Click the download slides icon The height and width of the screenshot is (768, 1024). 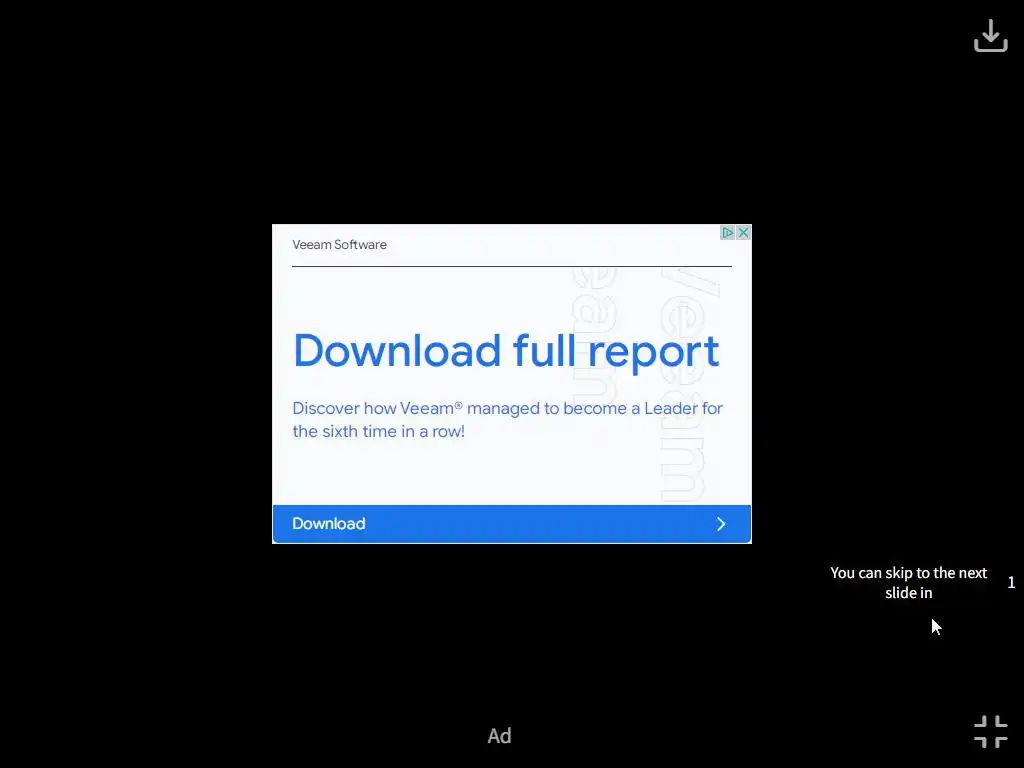[x=991, y=35]
